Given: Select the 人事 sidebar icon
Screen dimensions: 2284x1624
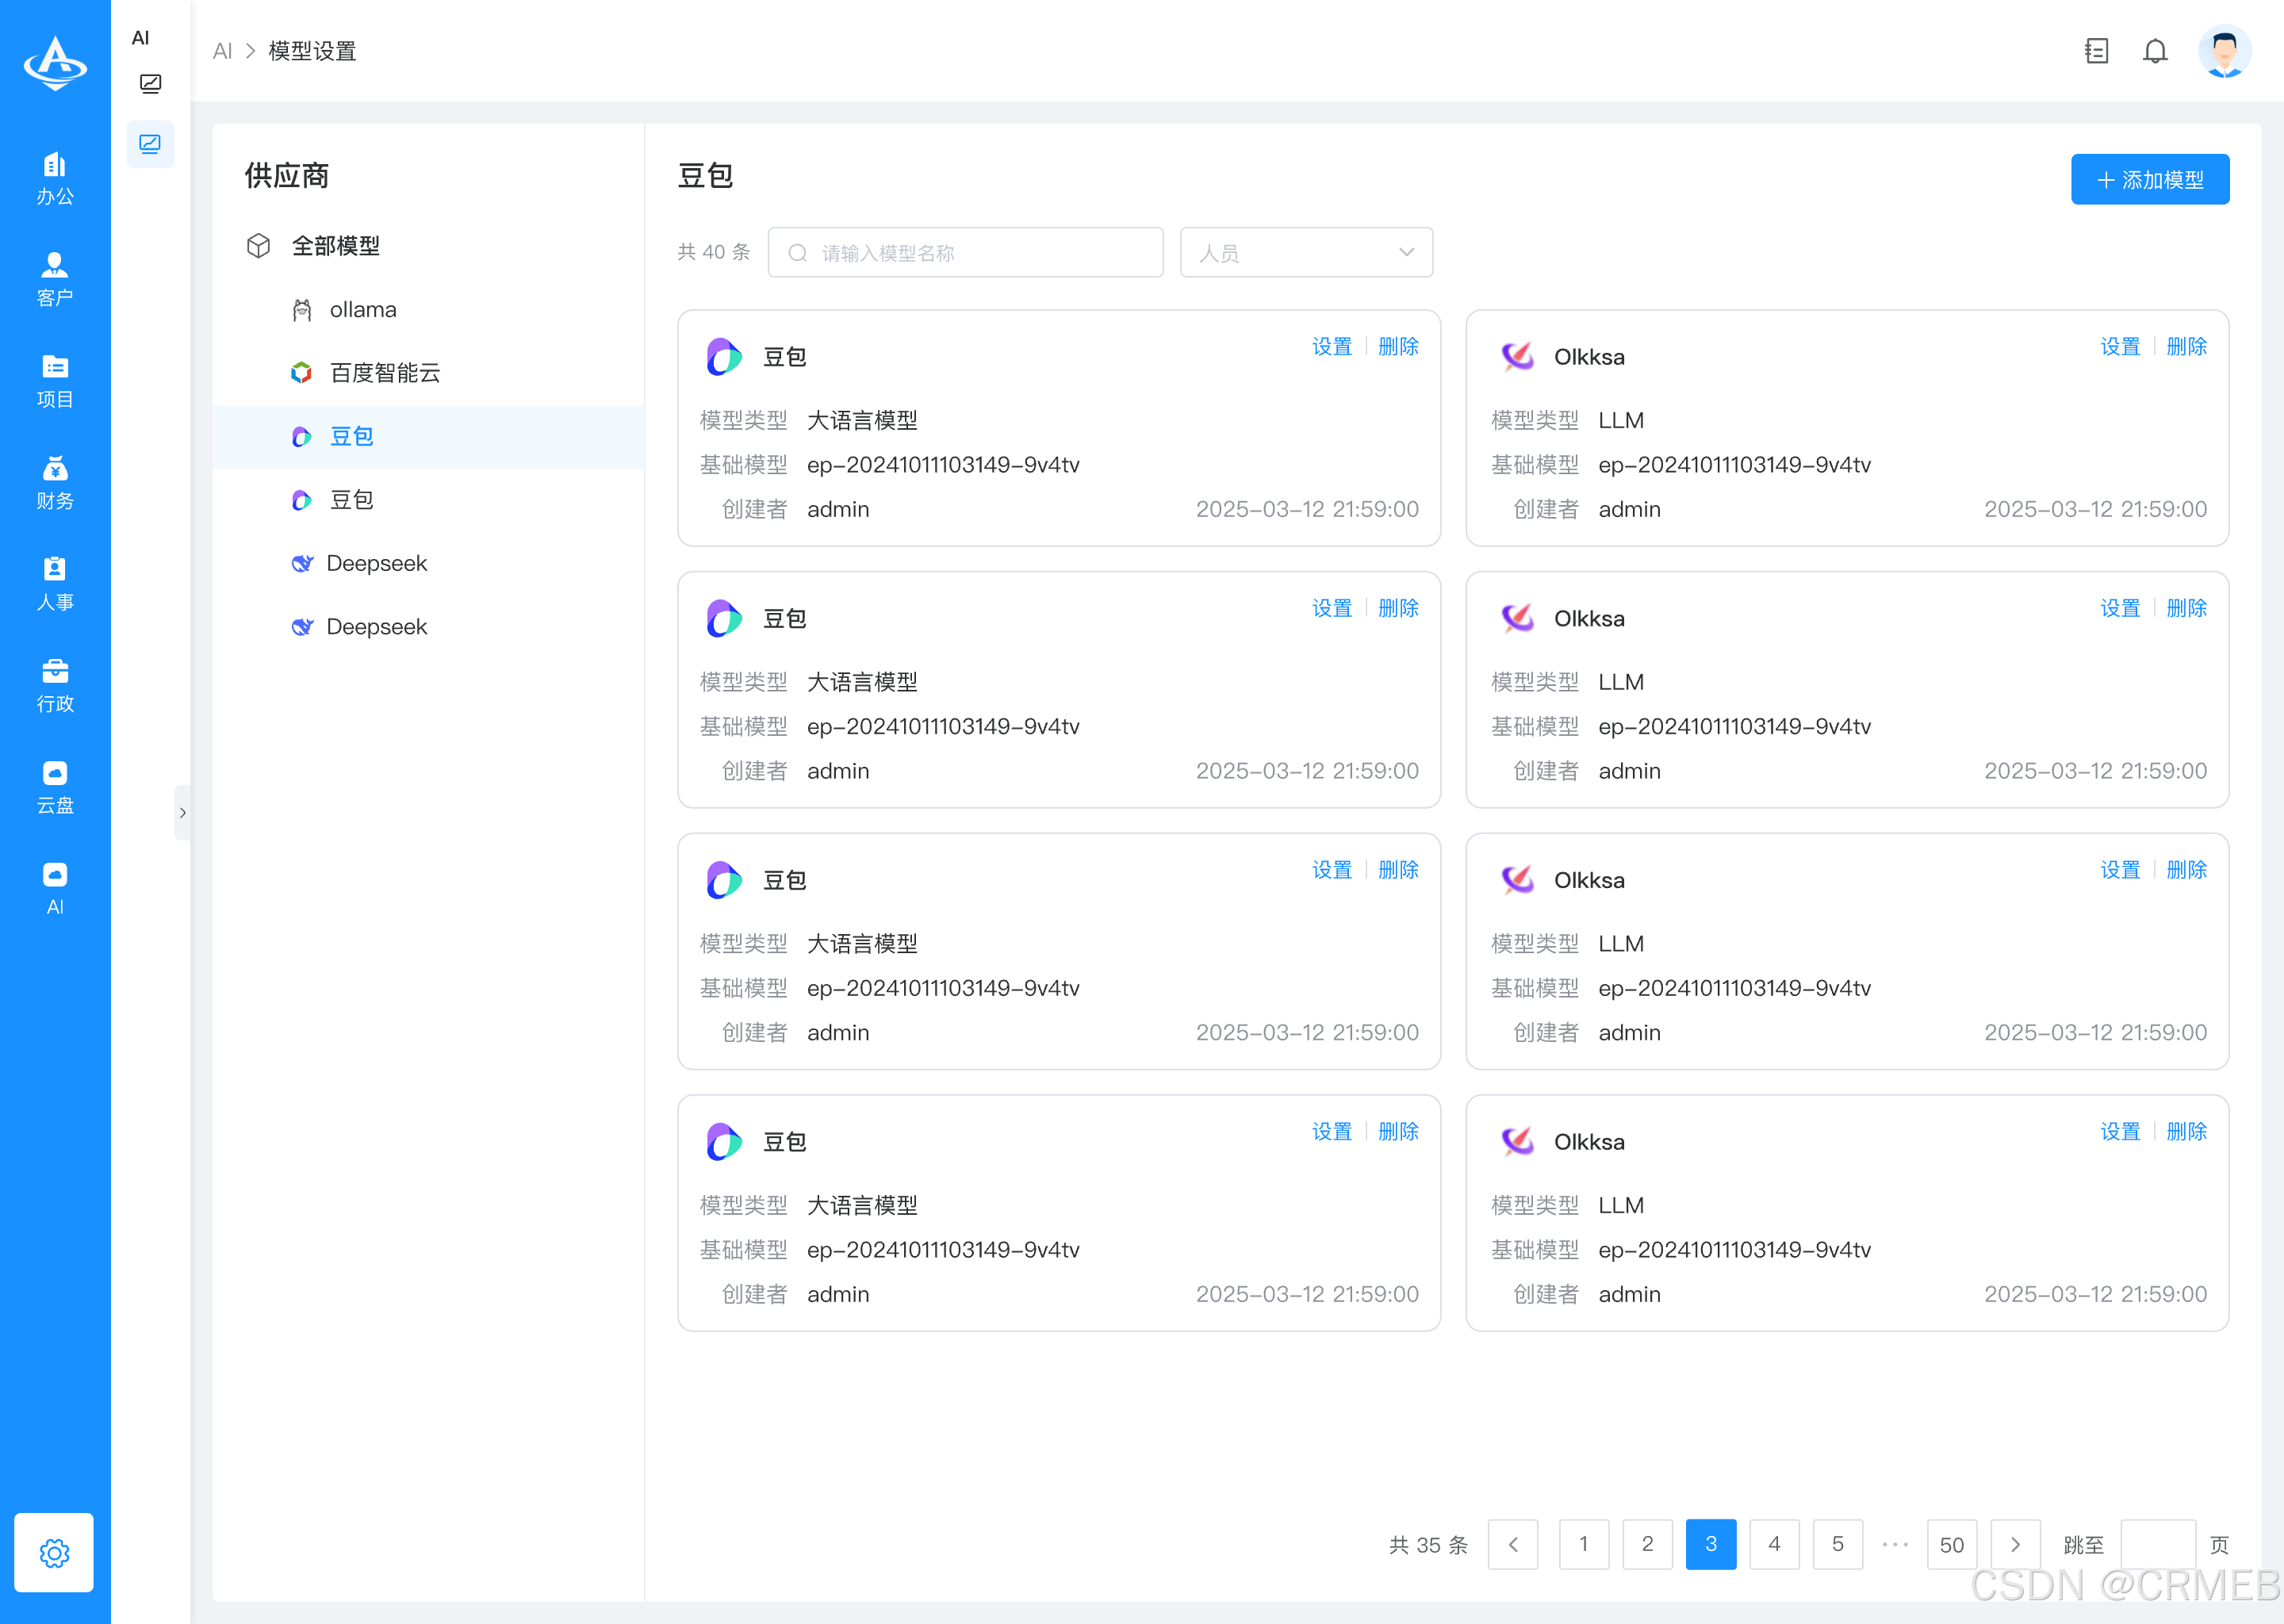Looking at the screenshot, I should coord(55,584).
